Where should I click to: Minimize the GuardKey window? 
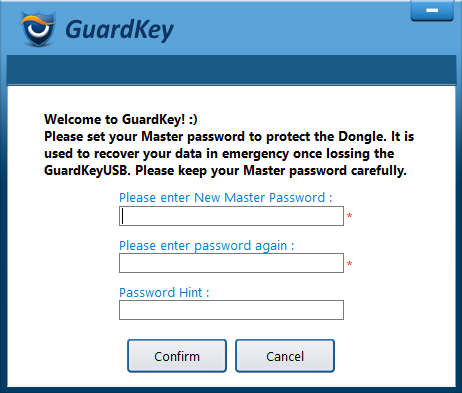432,10
